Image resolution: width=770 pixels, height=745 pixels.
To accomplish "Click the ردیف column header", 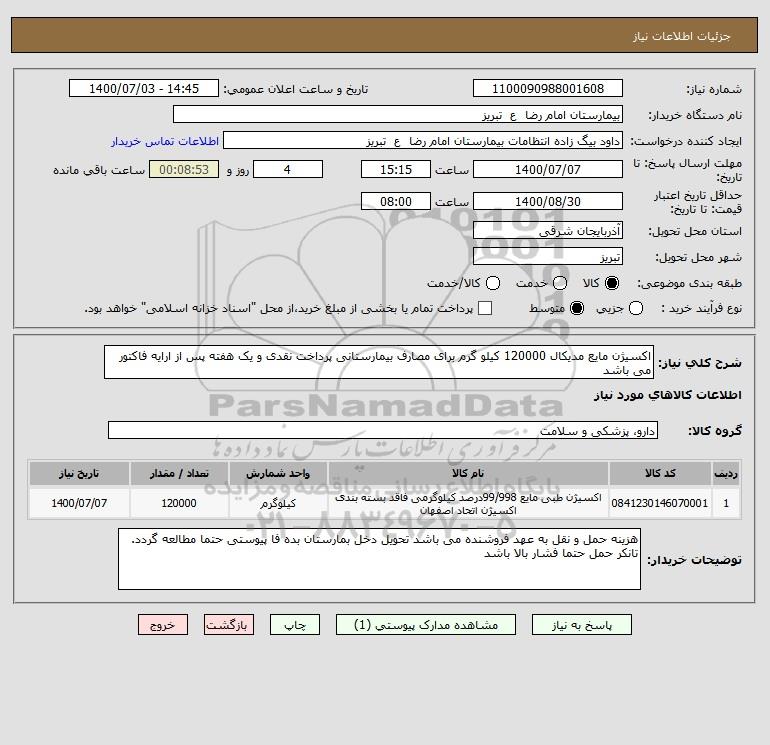I will point(726,473).
